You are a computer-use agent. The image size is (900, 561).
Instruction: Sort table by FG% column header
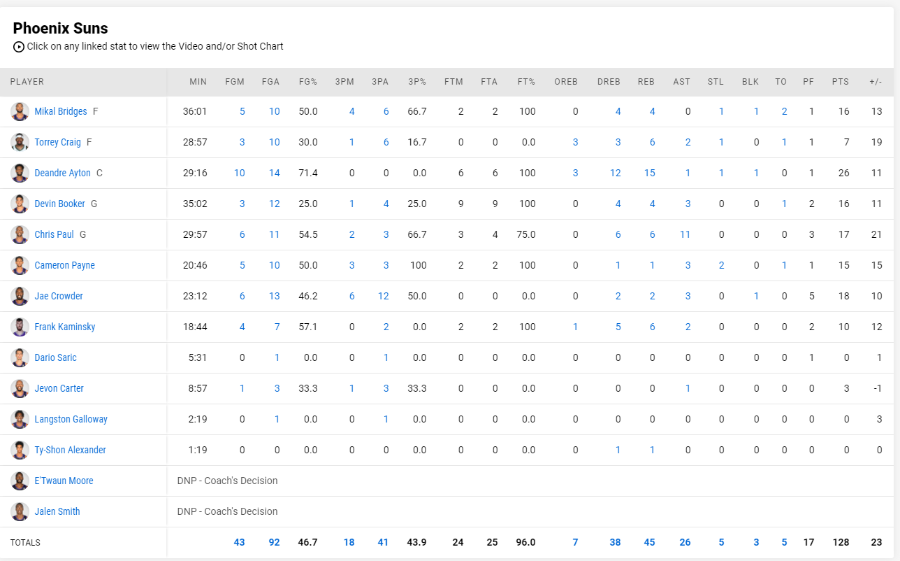[308, 82]
